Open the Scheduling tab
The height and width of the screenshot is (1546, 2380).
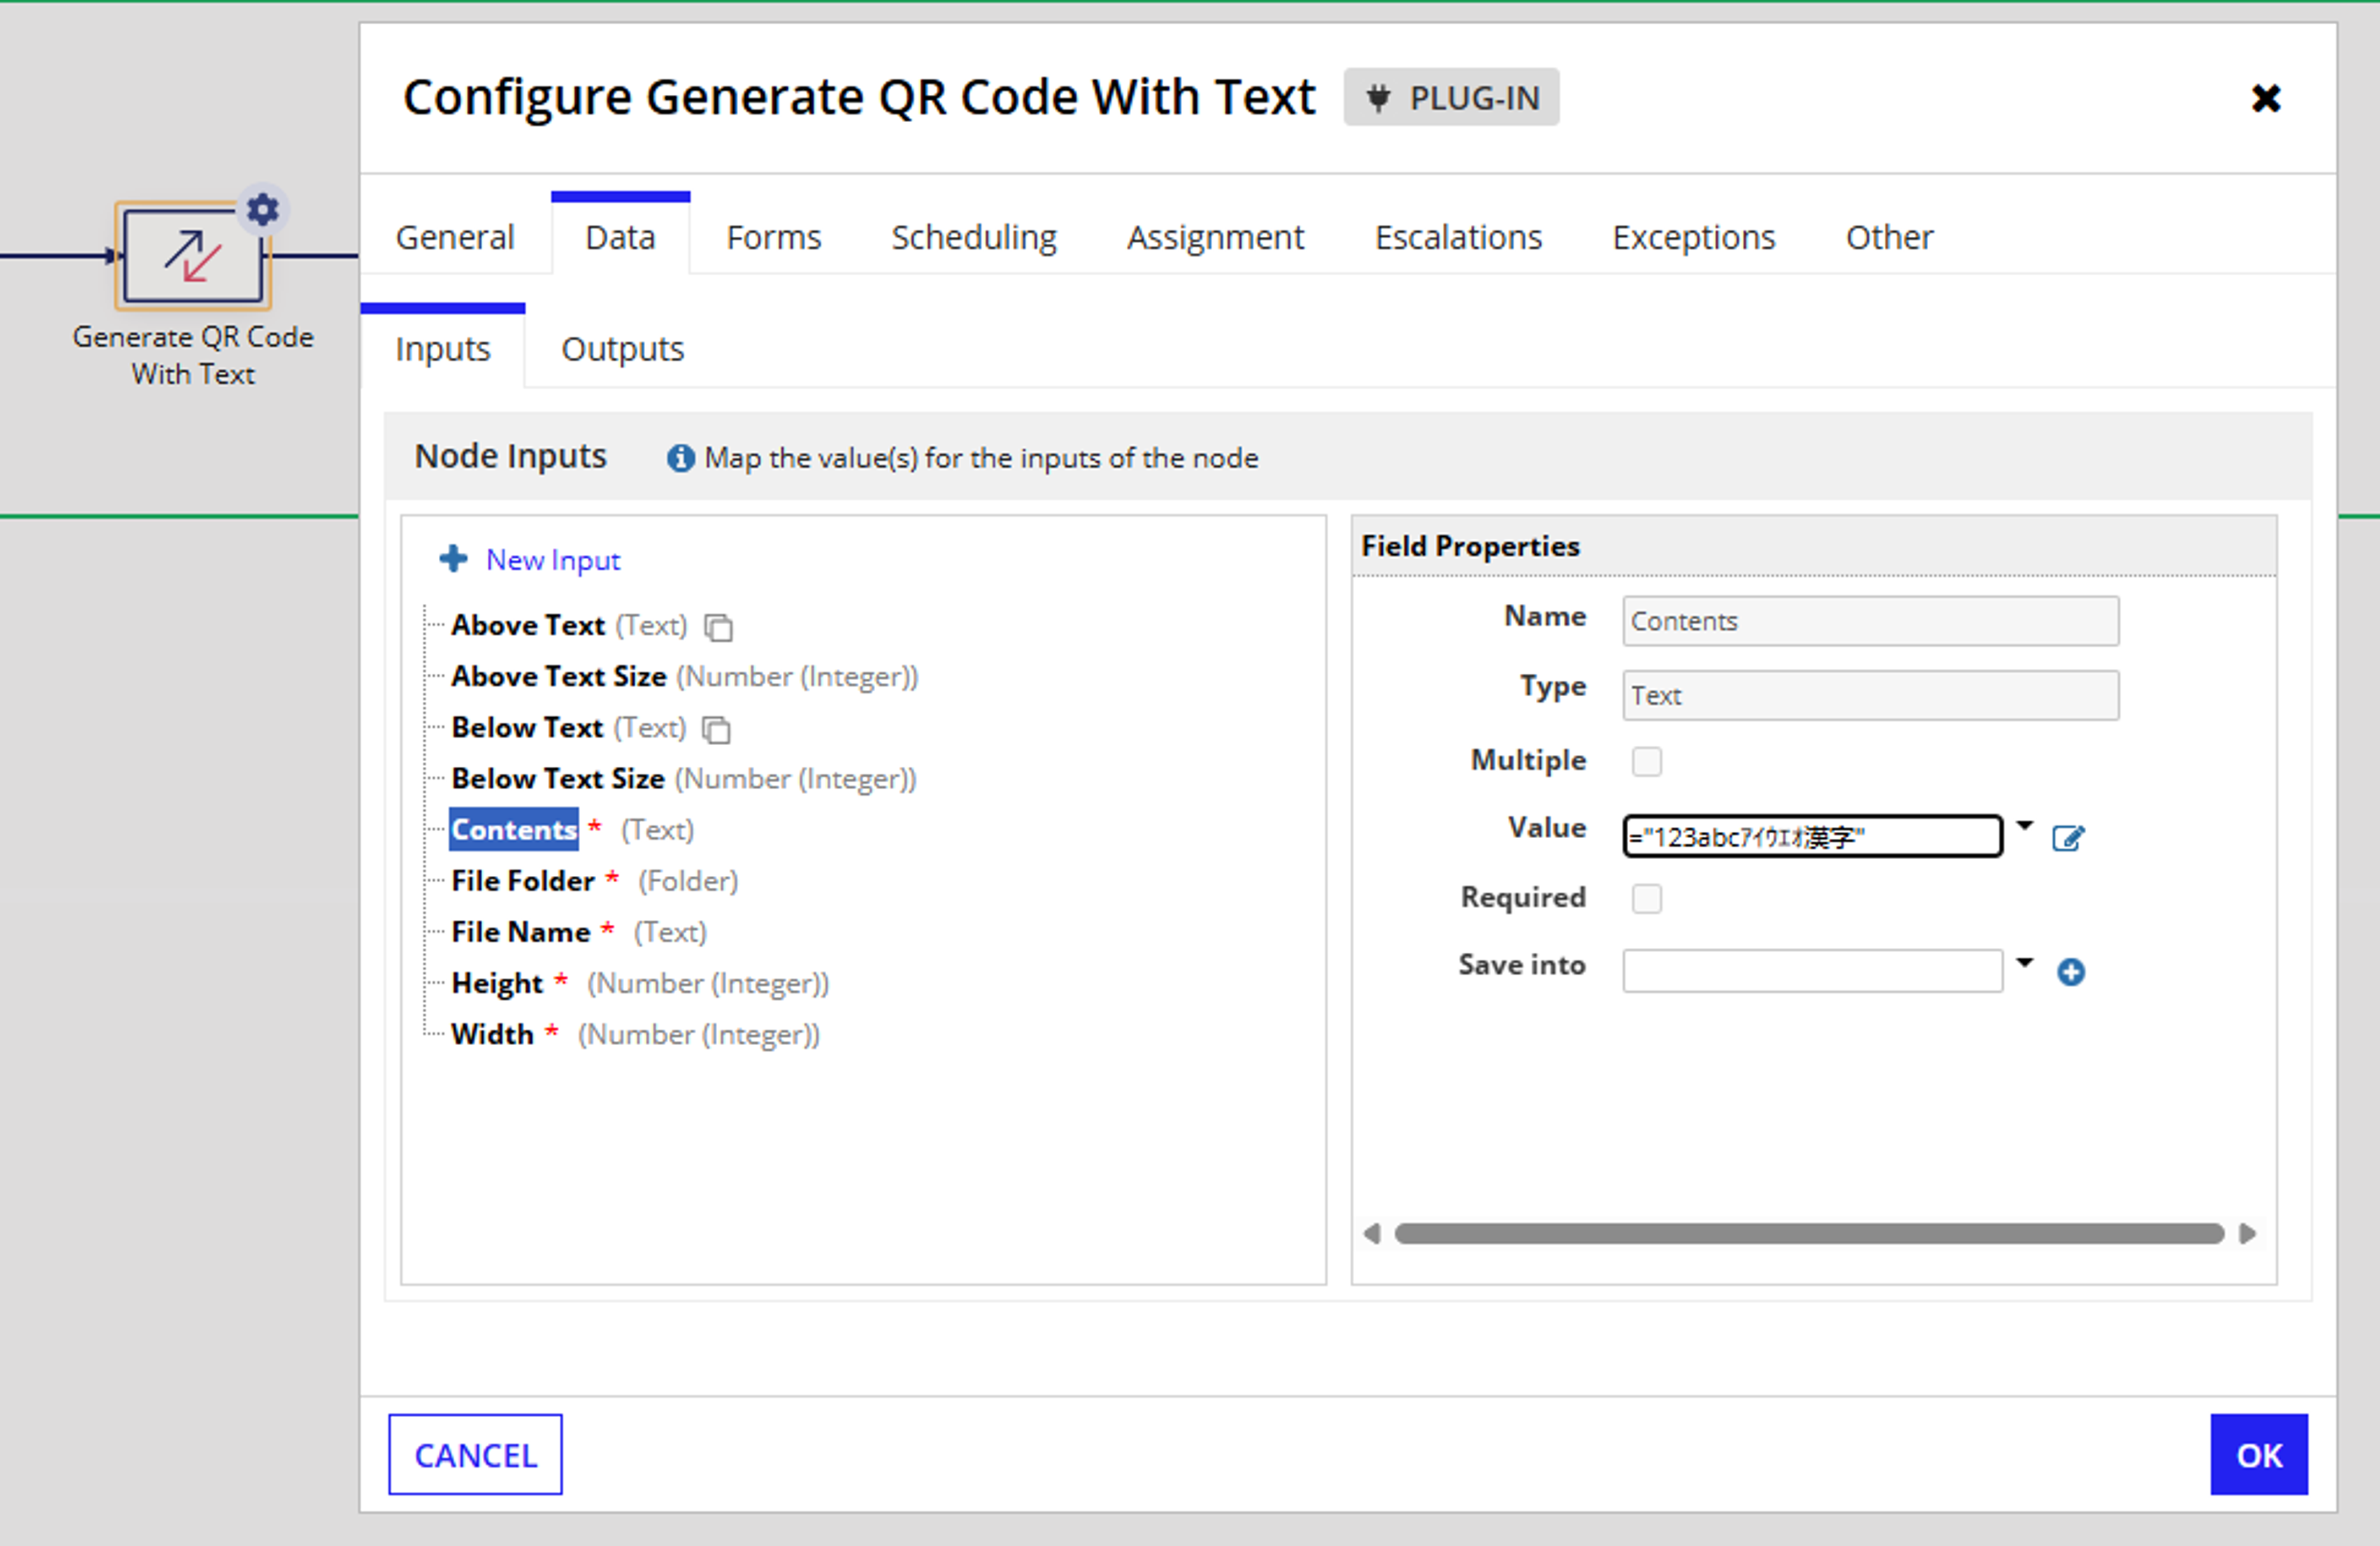pos(974,237)
